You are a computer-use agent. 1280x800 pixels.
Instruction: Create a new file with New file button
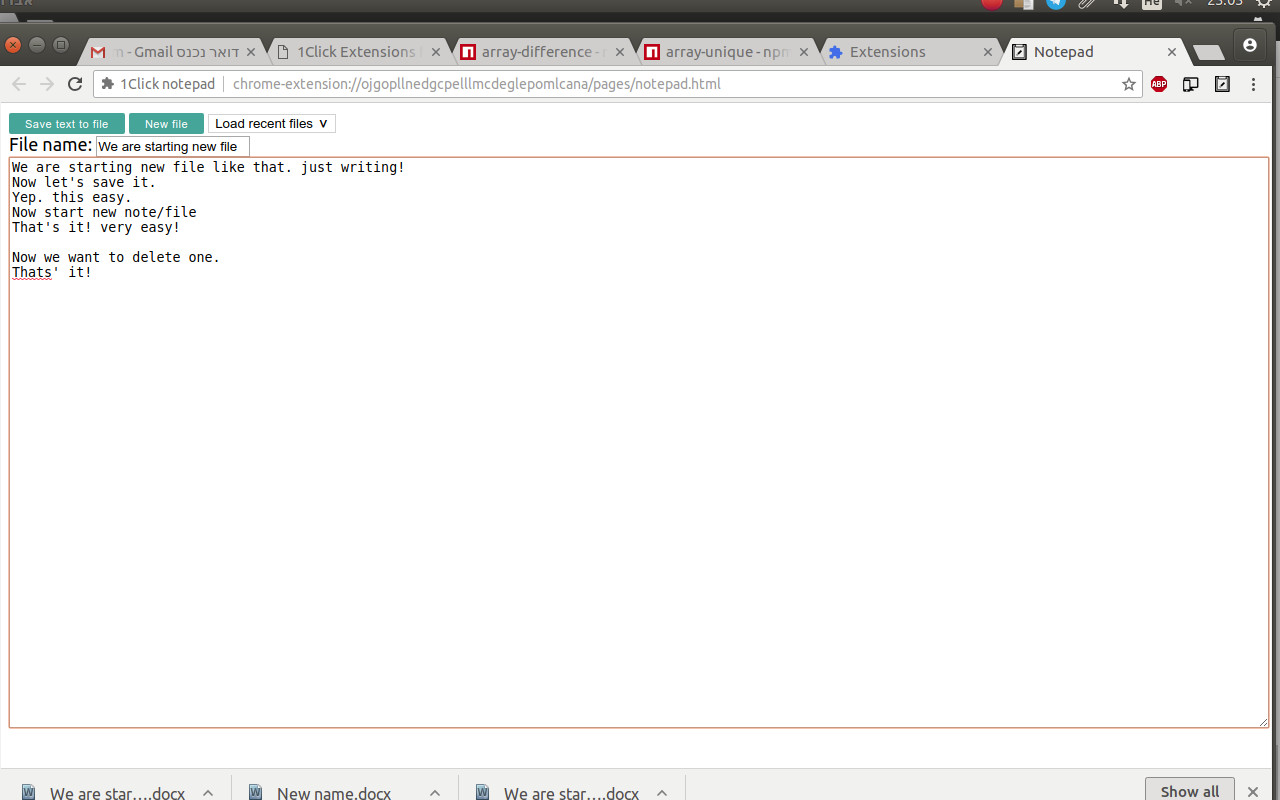click(x=166, y=124)
